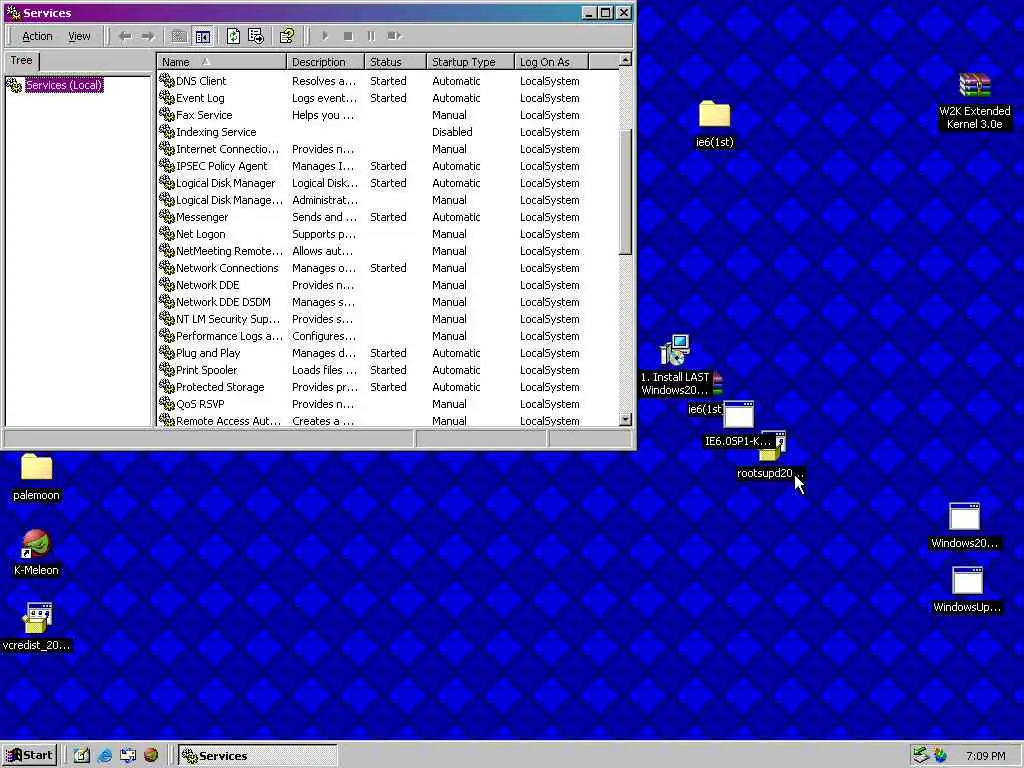Open the Start menu
Image resolution: width=1024 pixels, height=768 pixels.
[30, 756]
